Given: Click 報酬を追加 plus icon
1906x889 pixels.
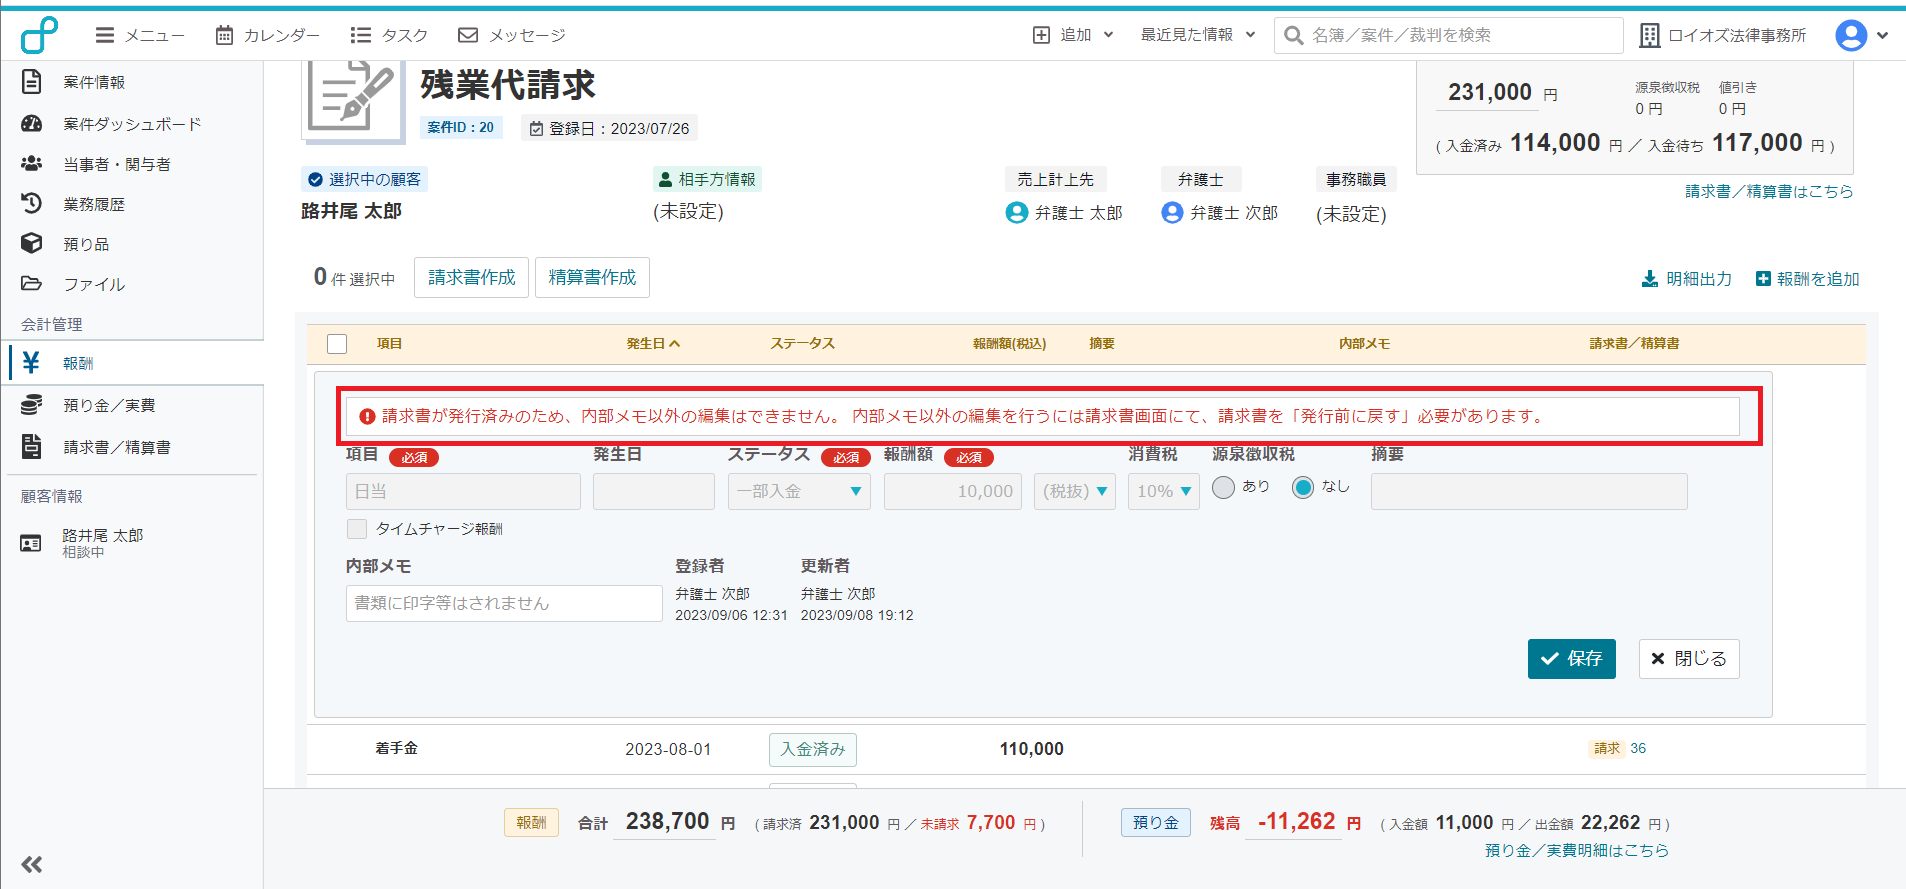Looking at the screenshot, I should pos(1763,279).
